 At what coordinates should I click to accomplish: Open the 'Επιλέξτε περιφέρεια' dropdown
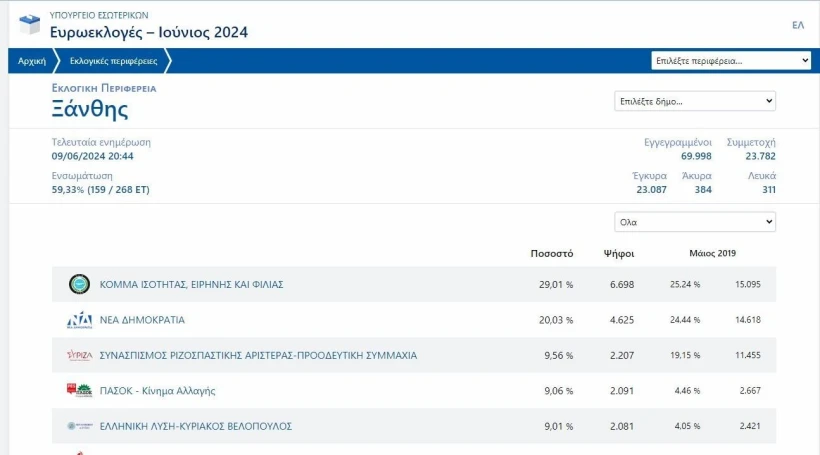point(731,61)
